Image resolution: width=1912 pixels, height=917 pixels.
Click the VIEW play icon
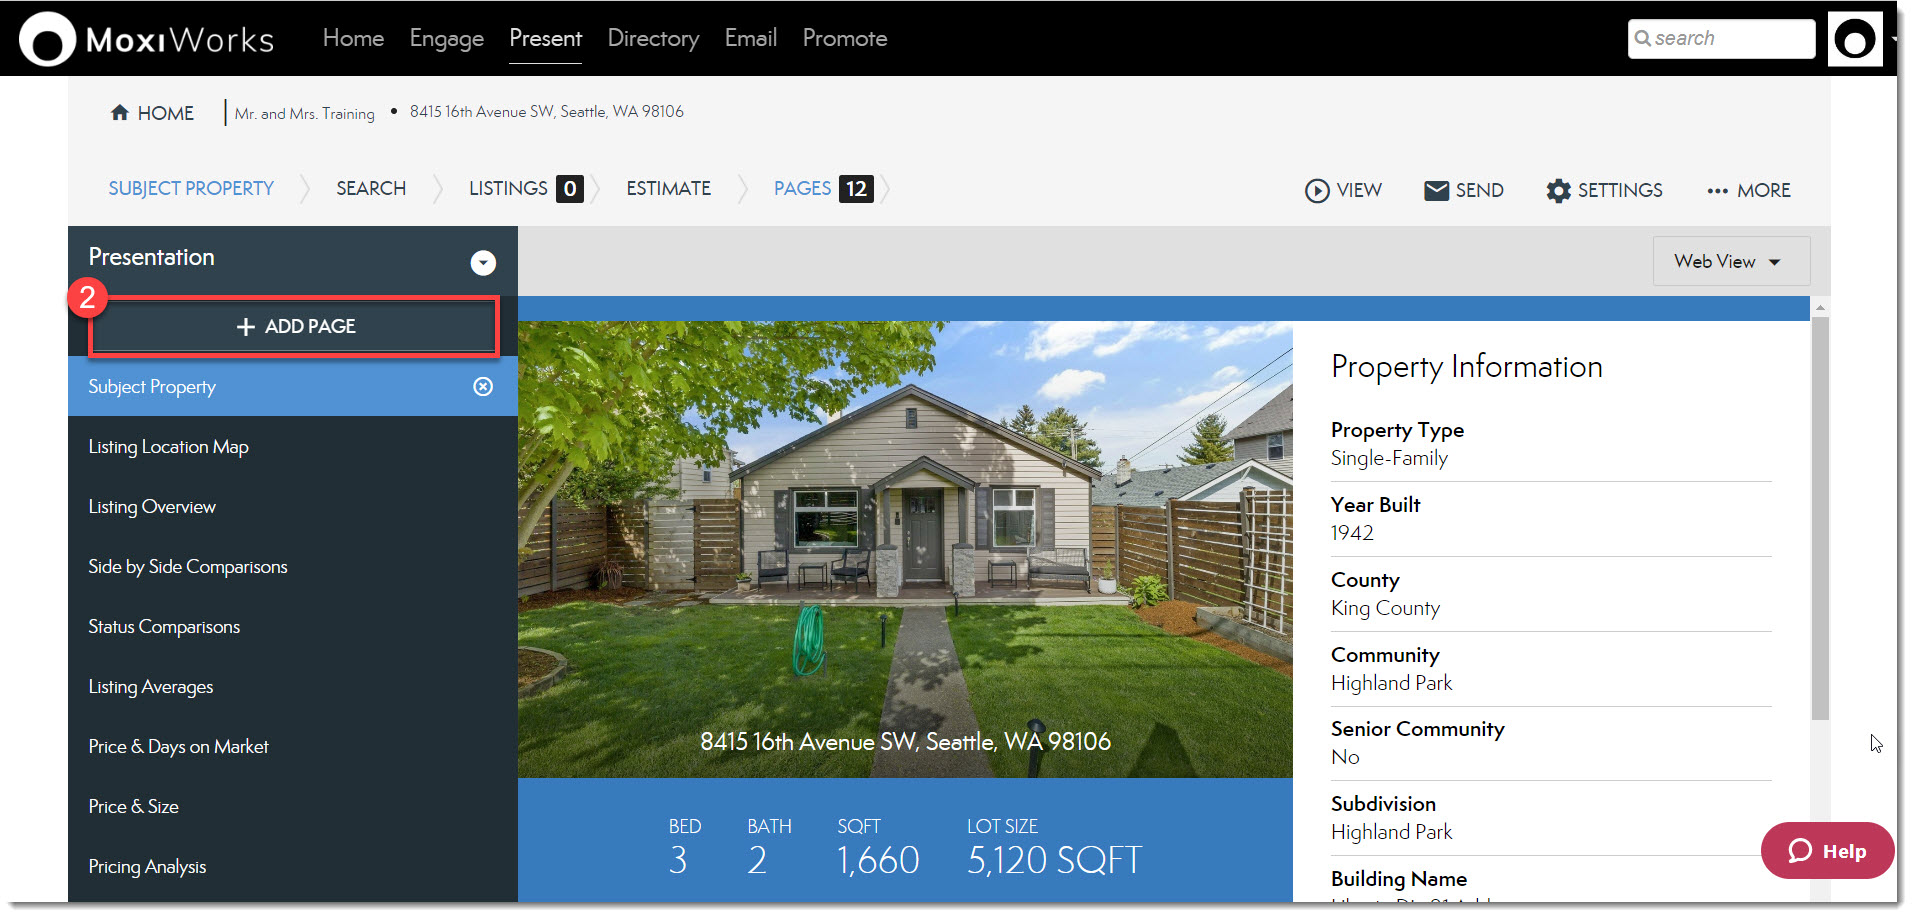click(1317, 190)
